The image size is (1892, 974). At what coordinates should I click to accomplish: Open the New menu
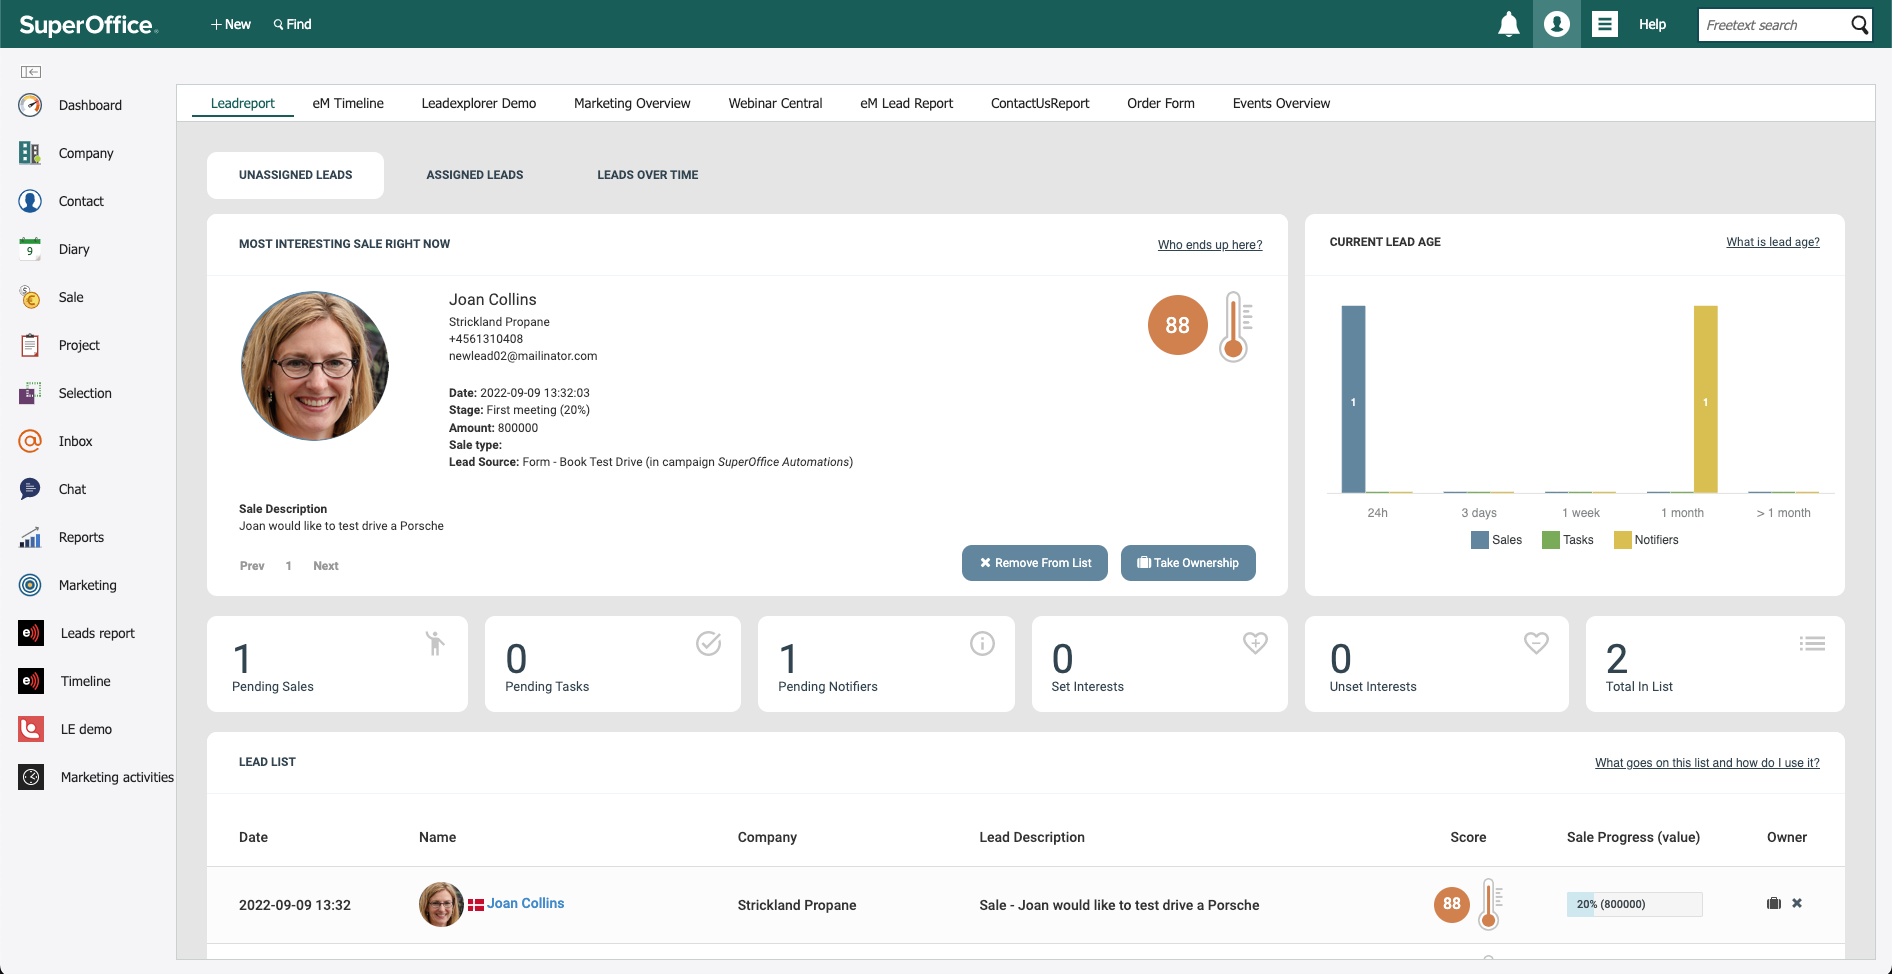coord(231,24)
